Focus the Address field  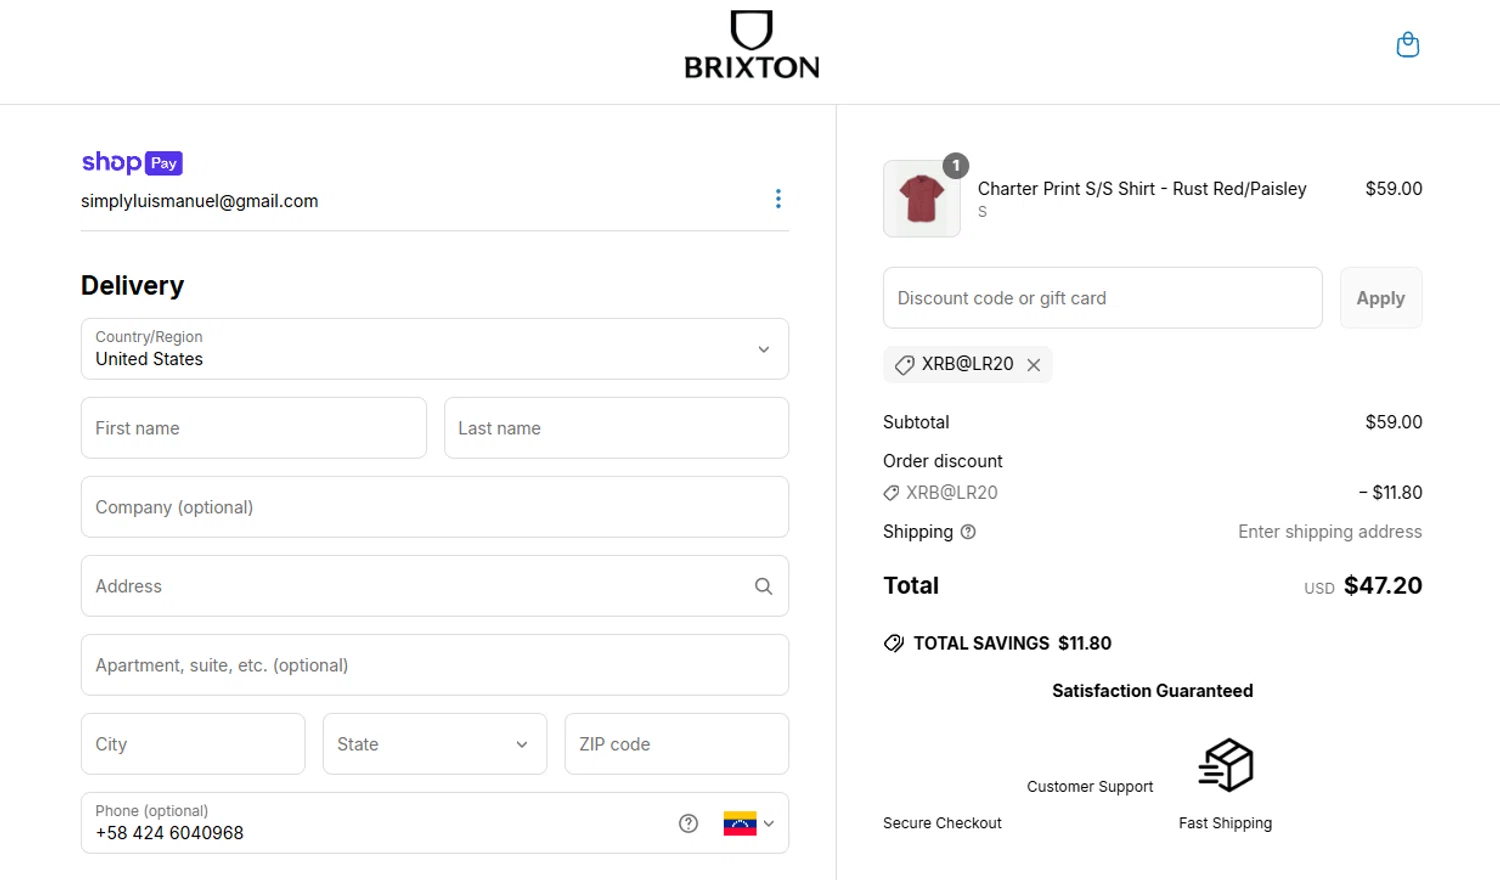pyautogui.click(x=435, y=586)
